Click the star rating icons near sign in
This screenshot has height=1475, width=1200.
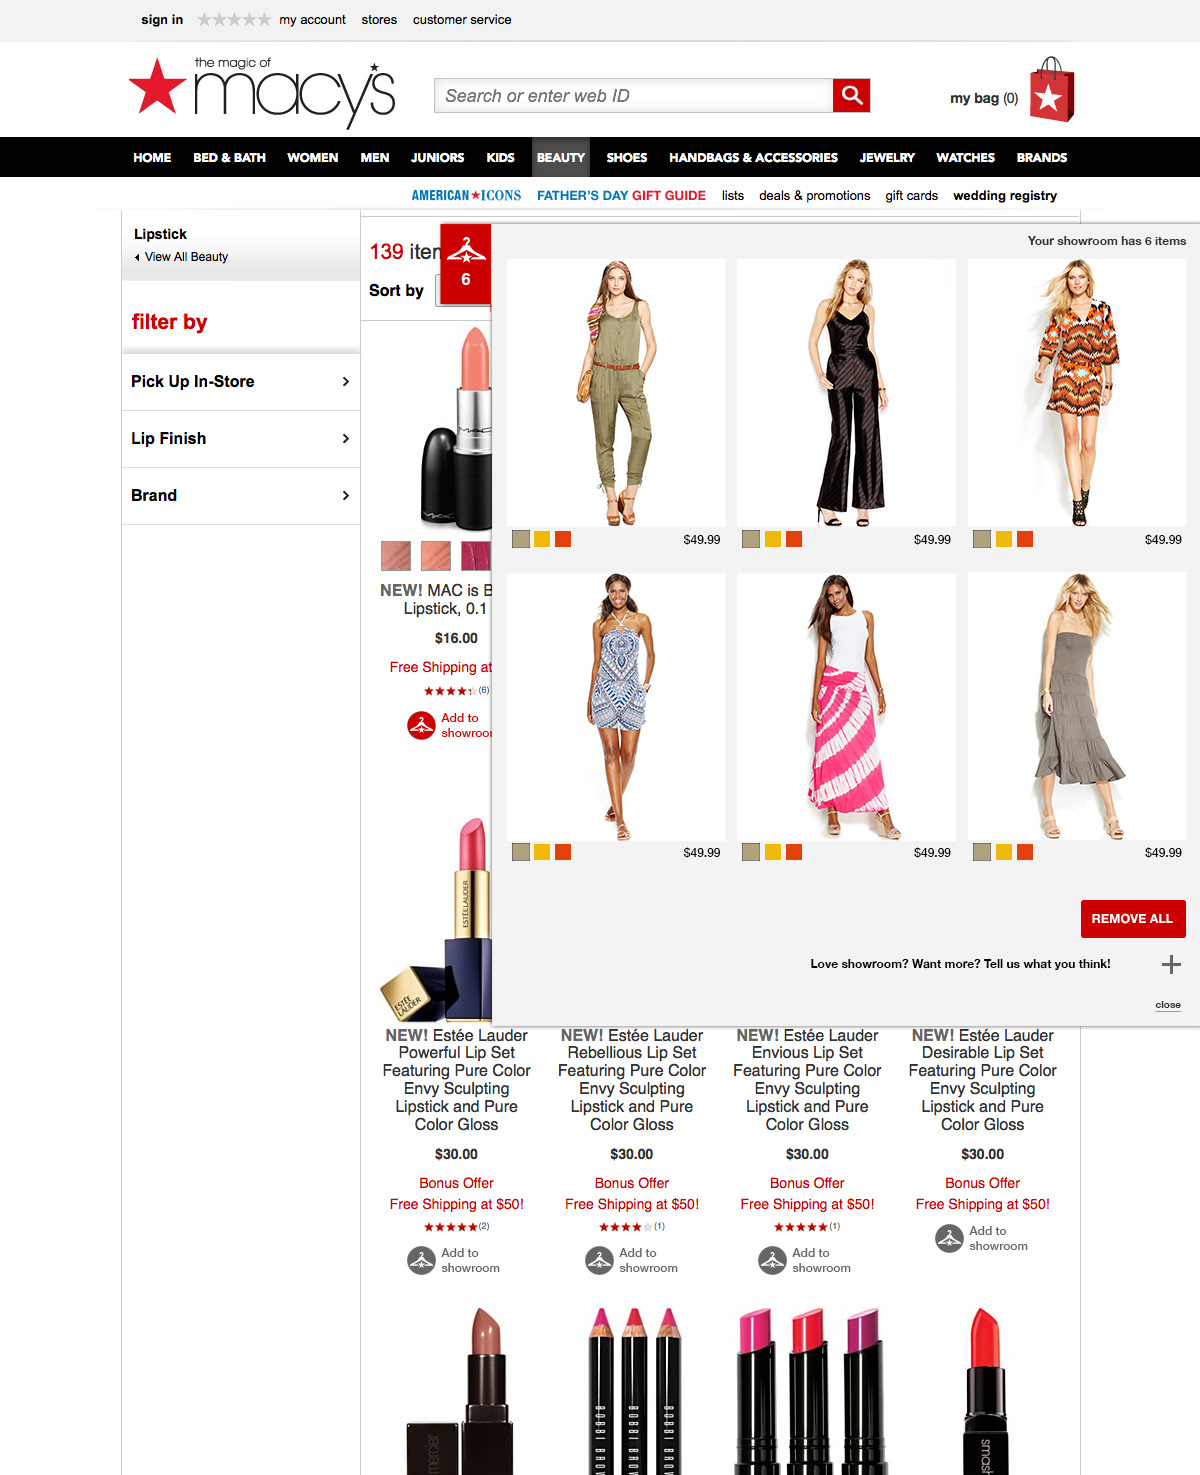[x=234, y=19]
